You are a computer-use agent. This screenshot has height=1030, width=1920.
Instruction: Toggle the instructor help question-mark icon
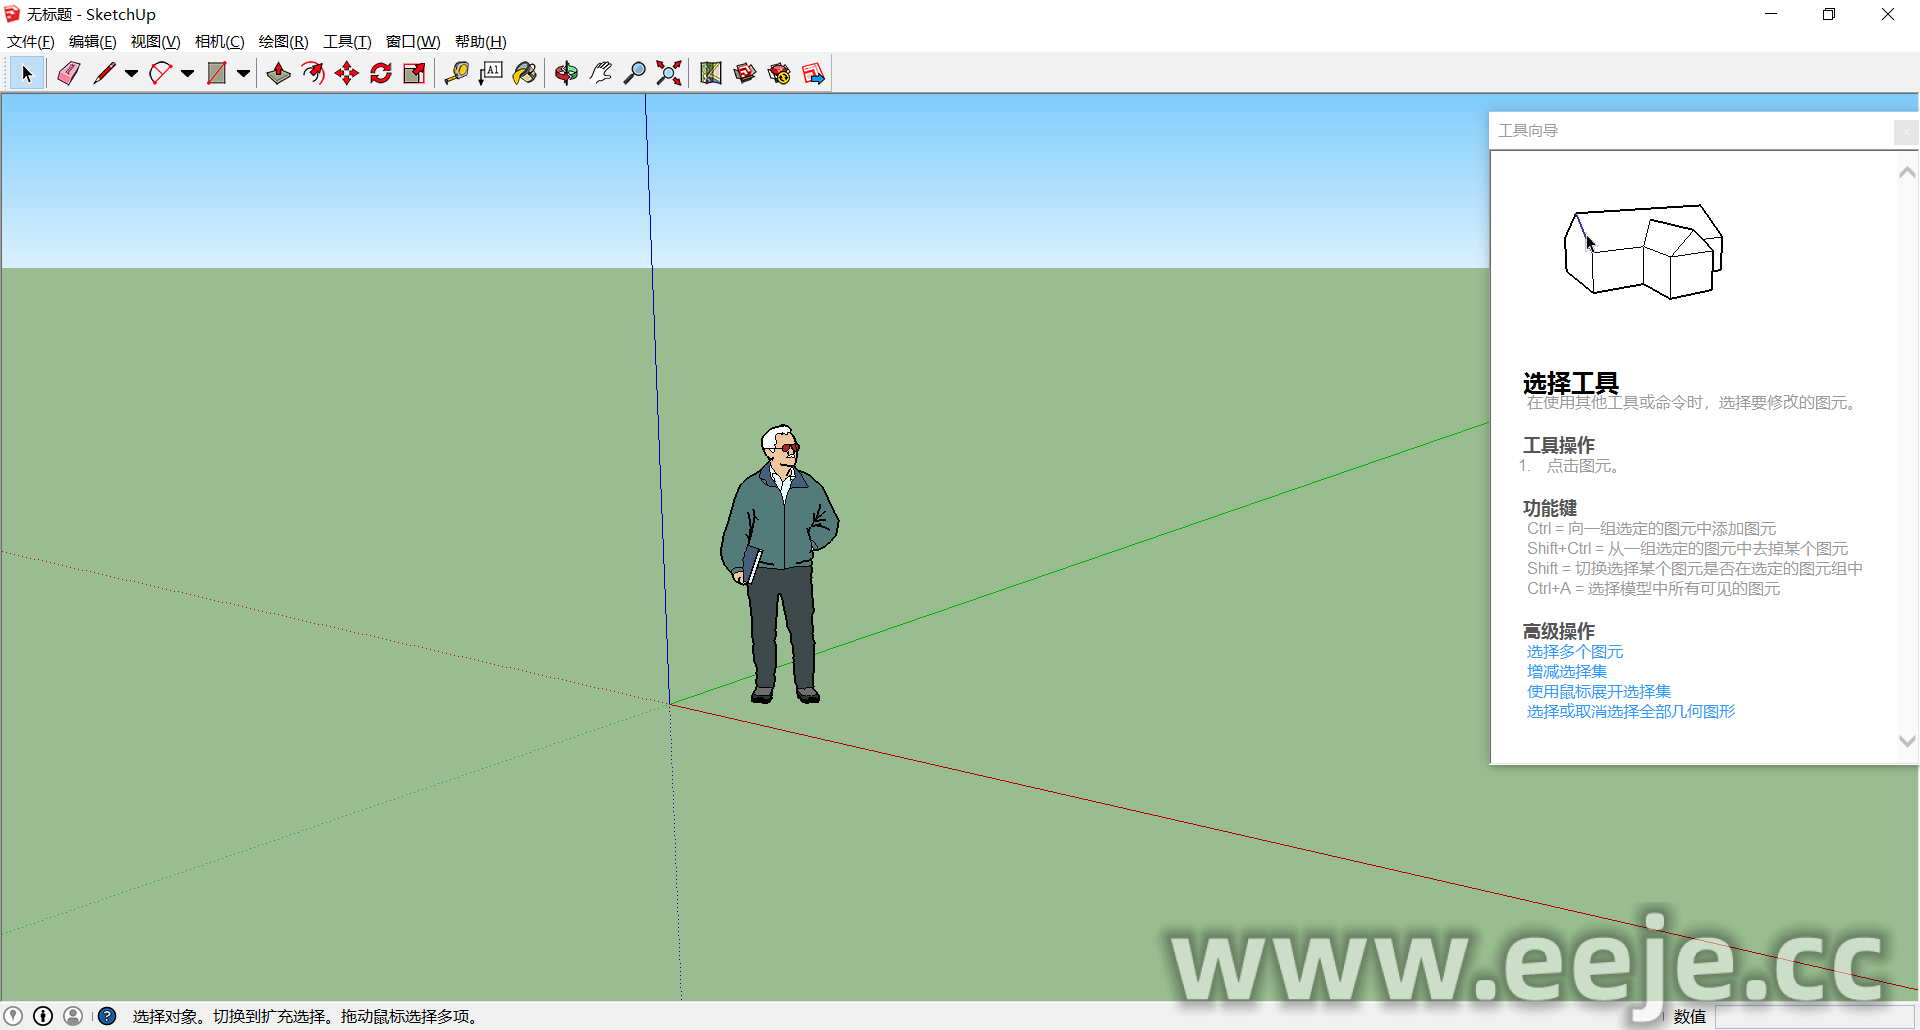107,1016
